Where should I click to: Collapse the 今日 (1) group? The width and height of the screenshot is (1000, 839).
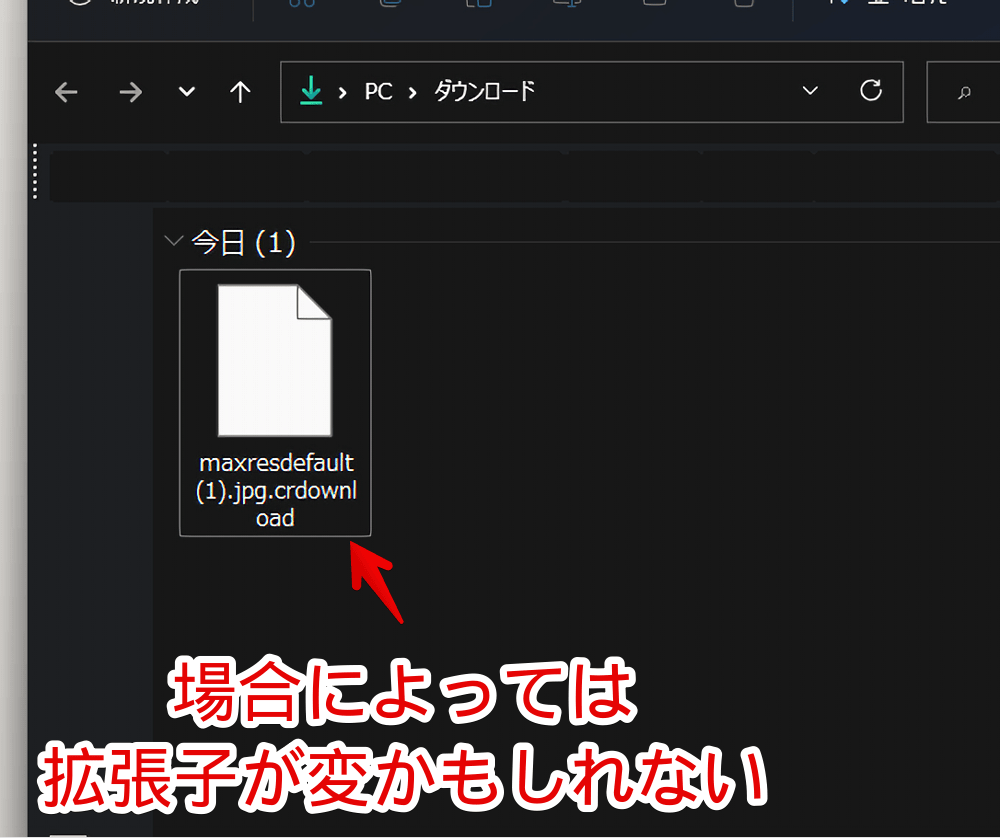pyautogui.click(x=175, y=242)
